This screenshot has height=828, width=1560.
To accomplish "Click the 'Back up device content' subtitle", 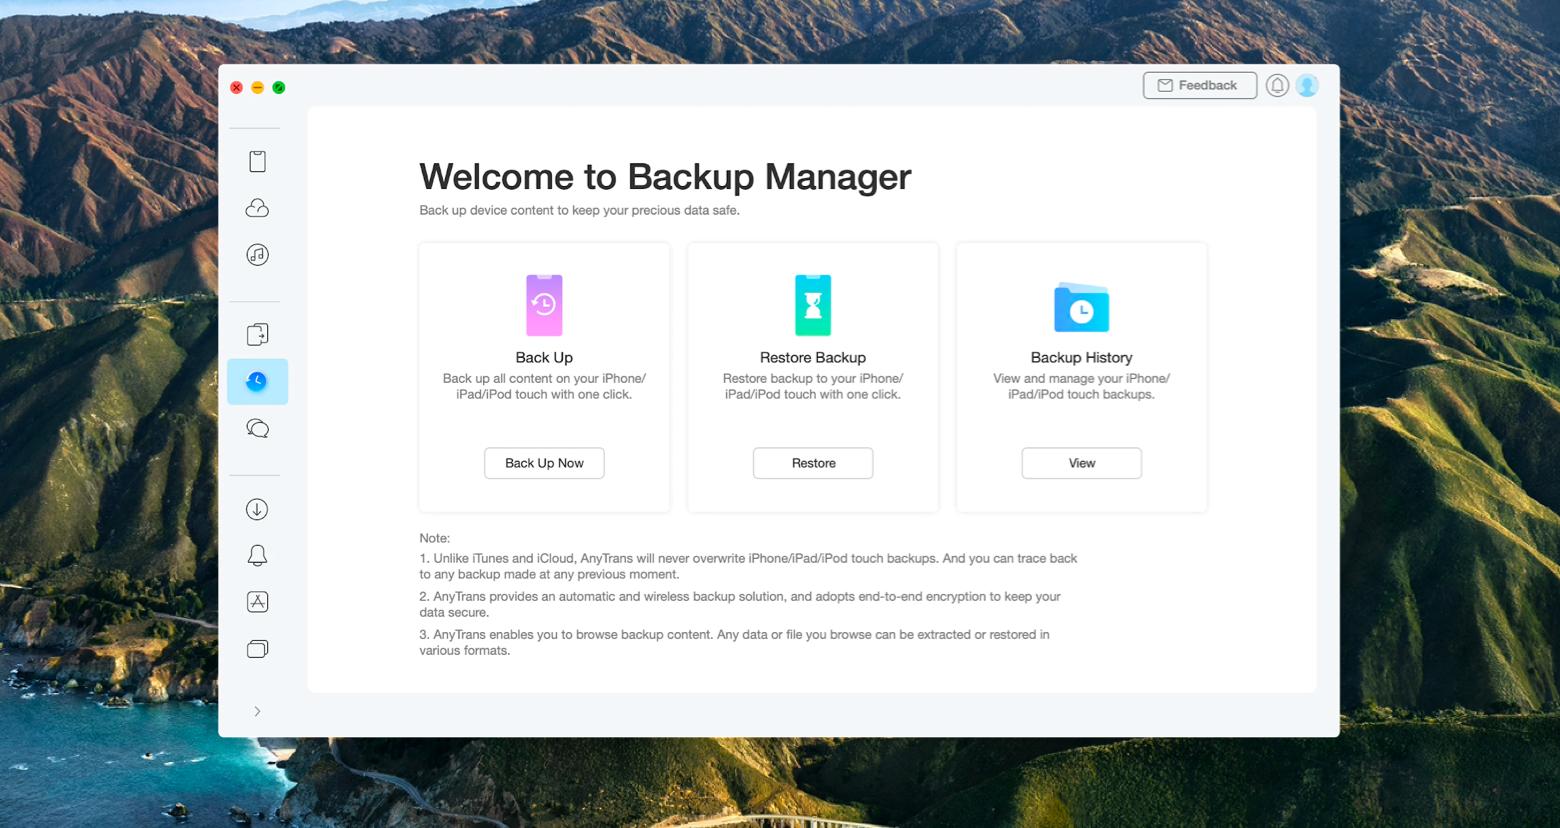I will pos(579,210).
